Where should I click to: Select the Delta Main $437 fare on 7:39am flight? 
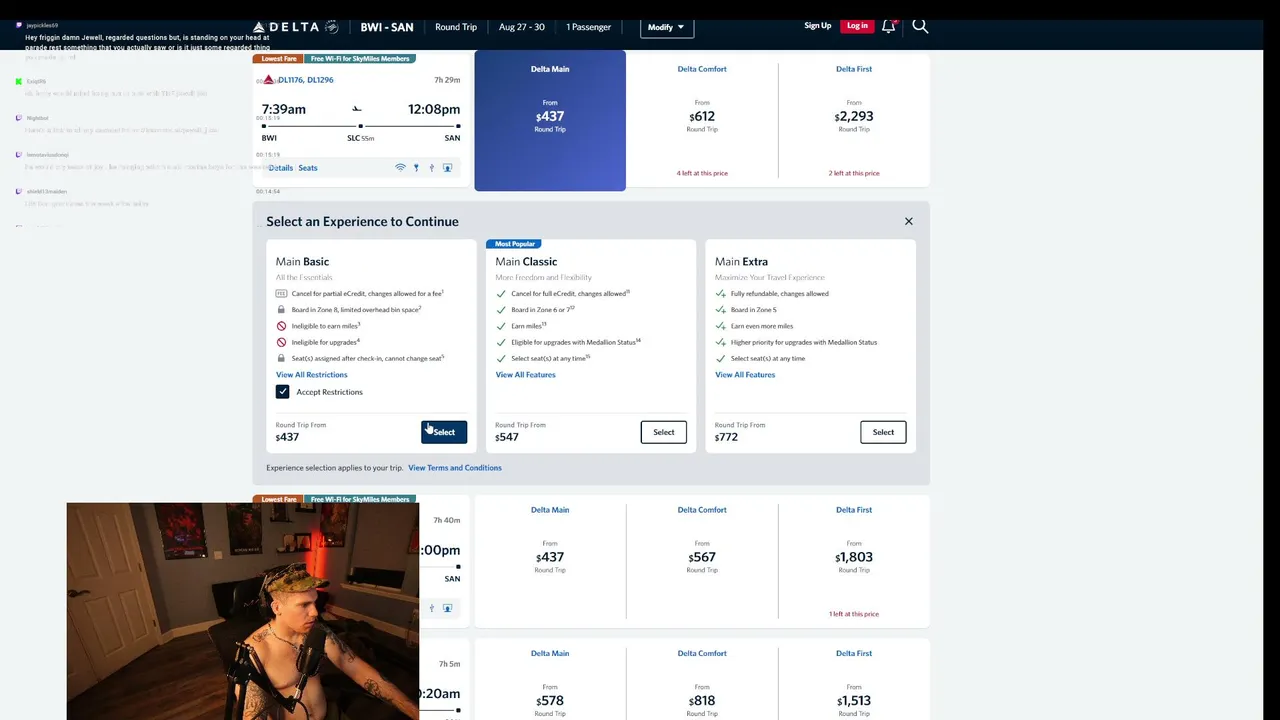tap(550, 120)
